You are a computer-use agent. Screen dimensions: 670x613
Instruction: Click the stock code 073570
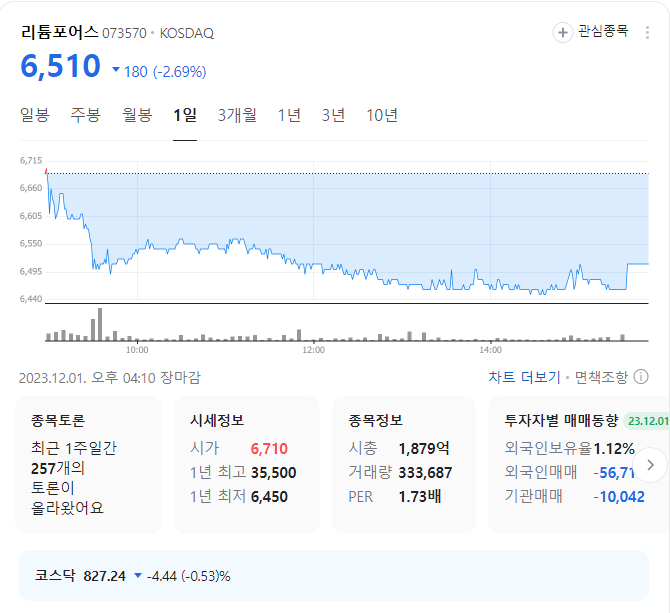click(124, 33)
